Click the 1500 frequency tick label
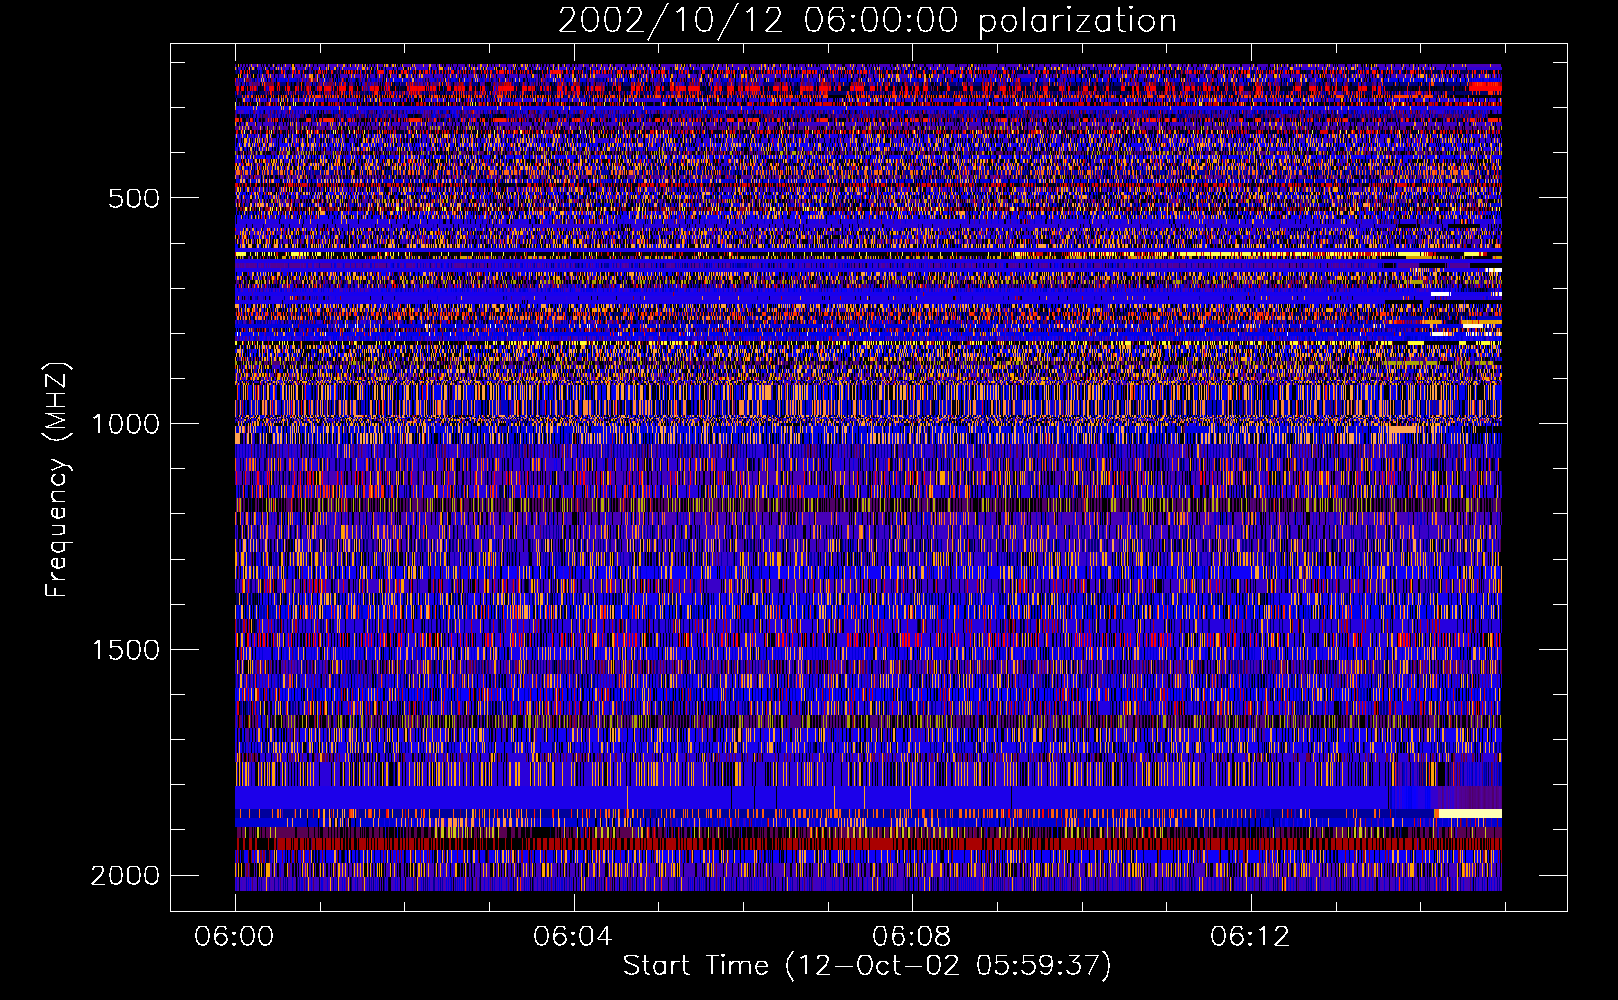This screenshot has width=1618, height=1000. 125,650
